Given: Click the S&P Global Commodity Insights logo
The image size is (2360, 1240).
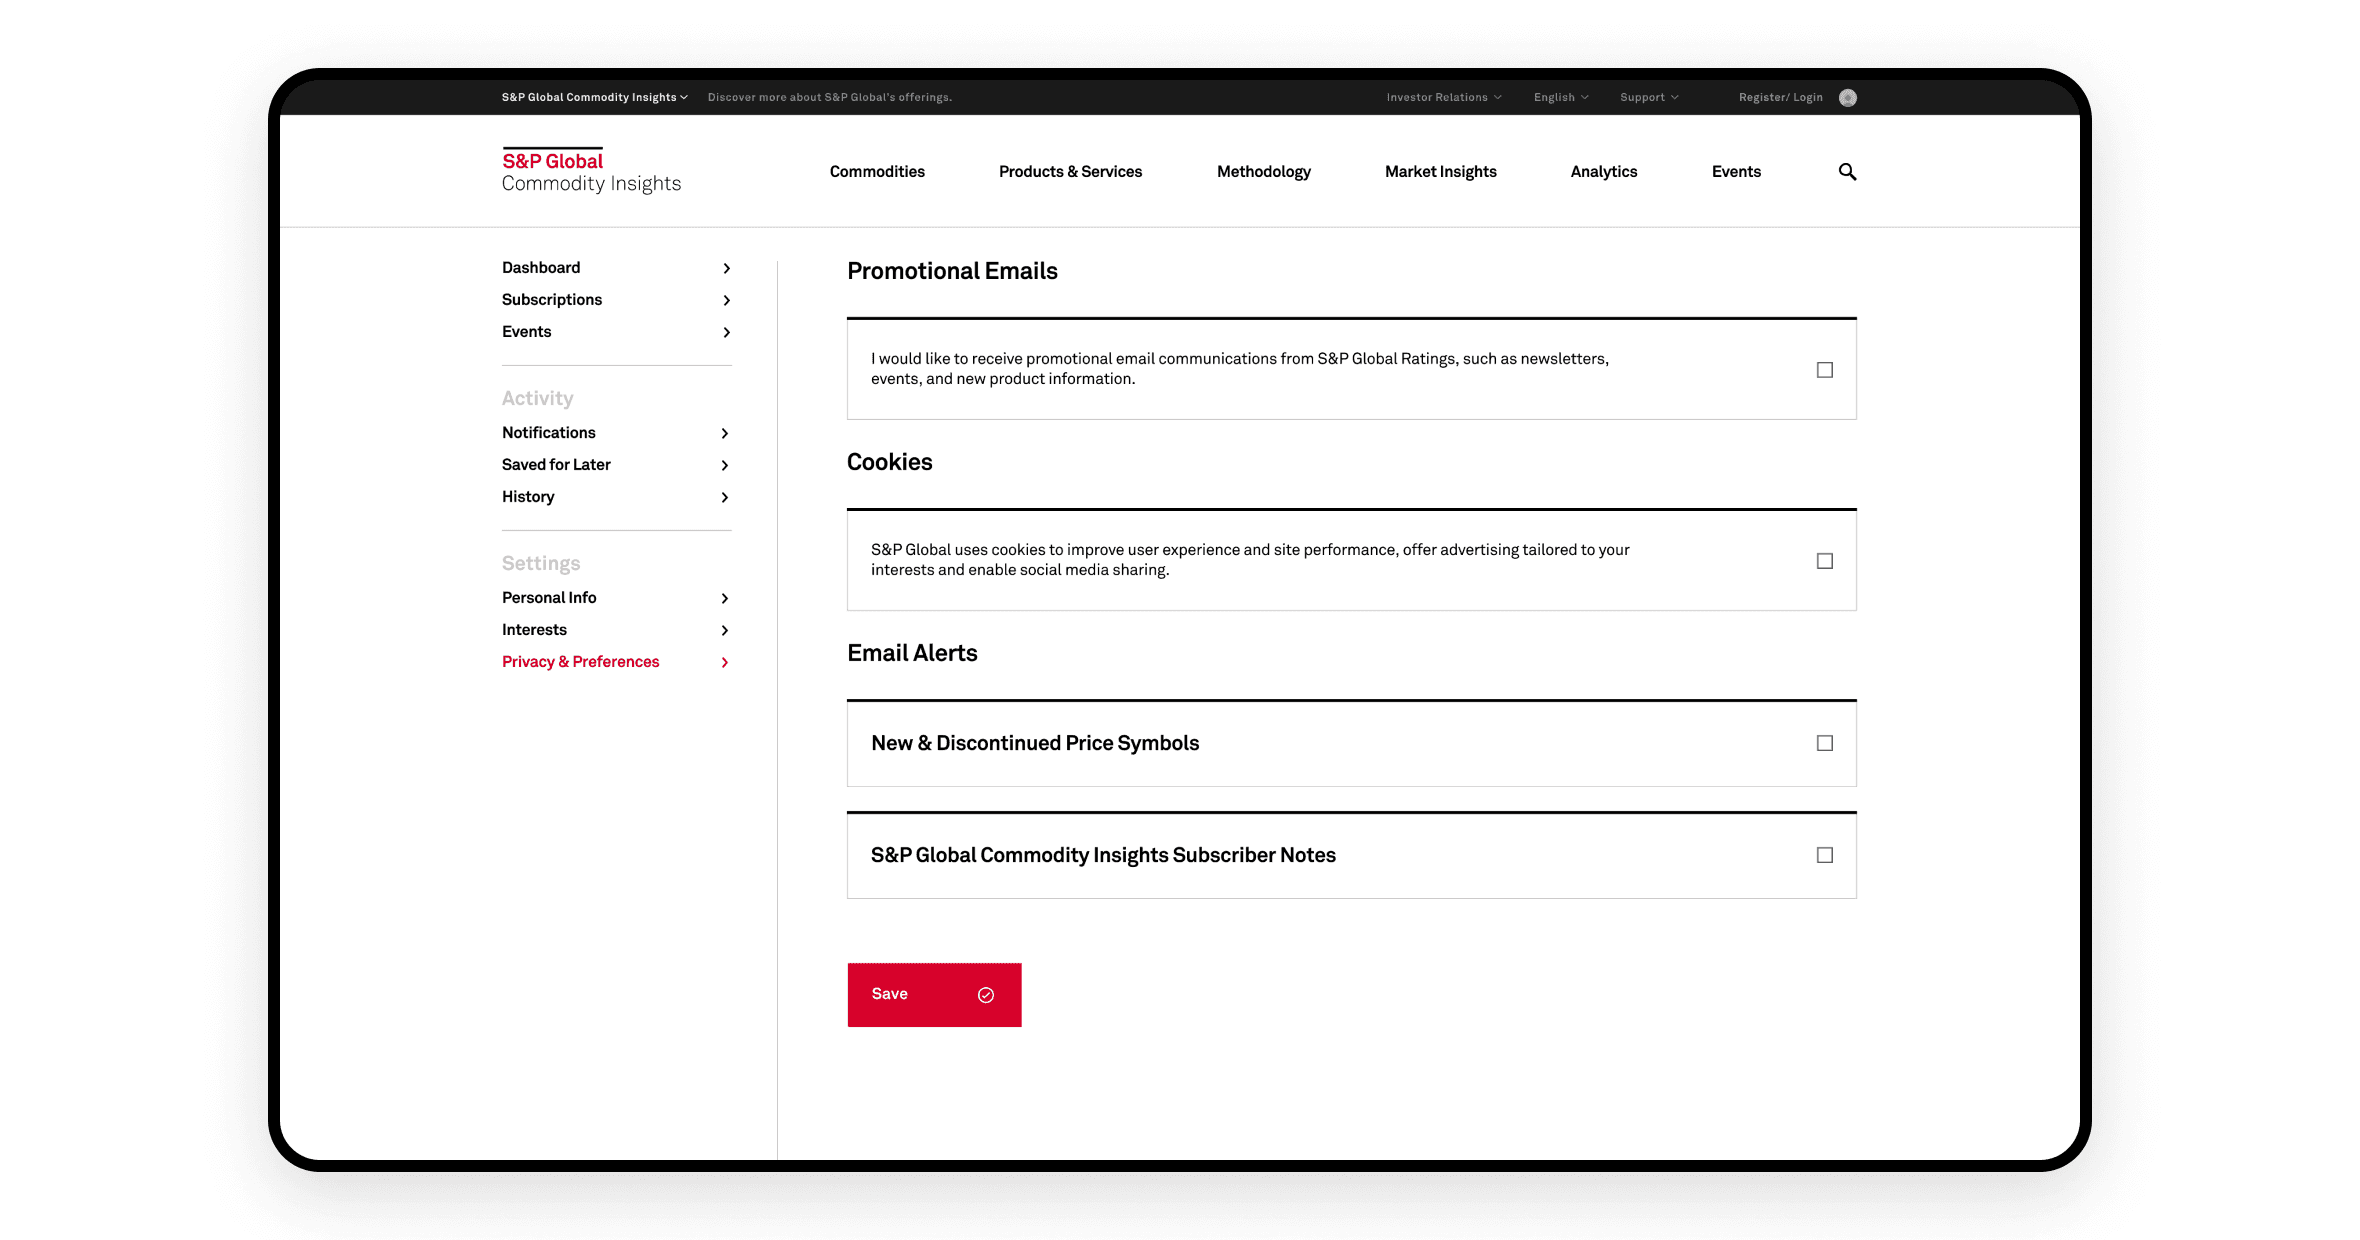Looking at the screenshot, I should tap(591, 171).
